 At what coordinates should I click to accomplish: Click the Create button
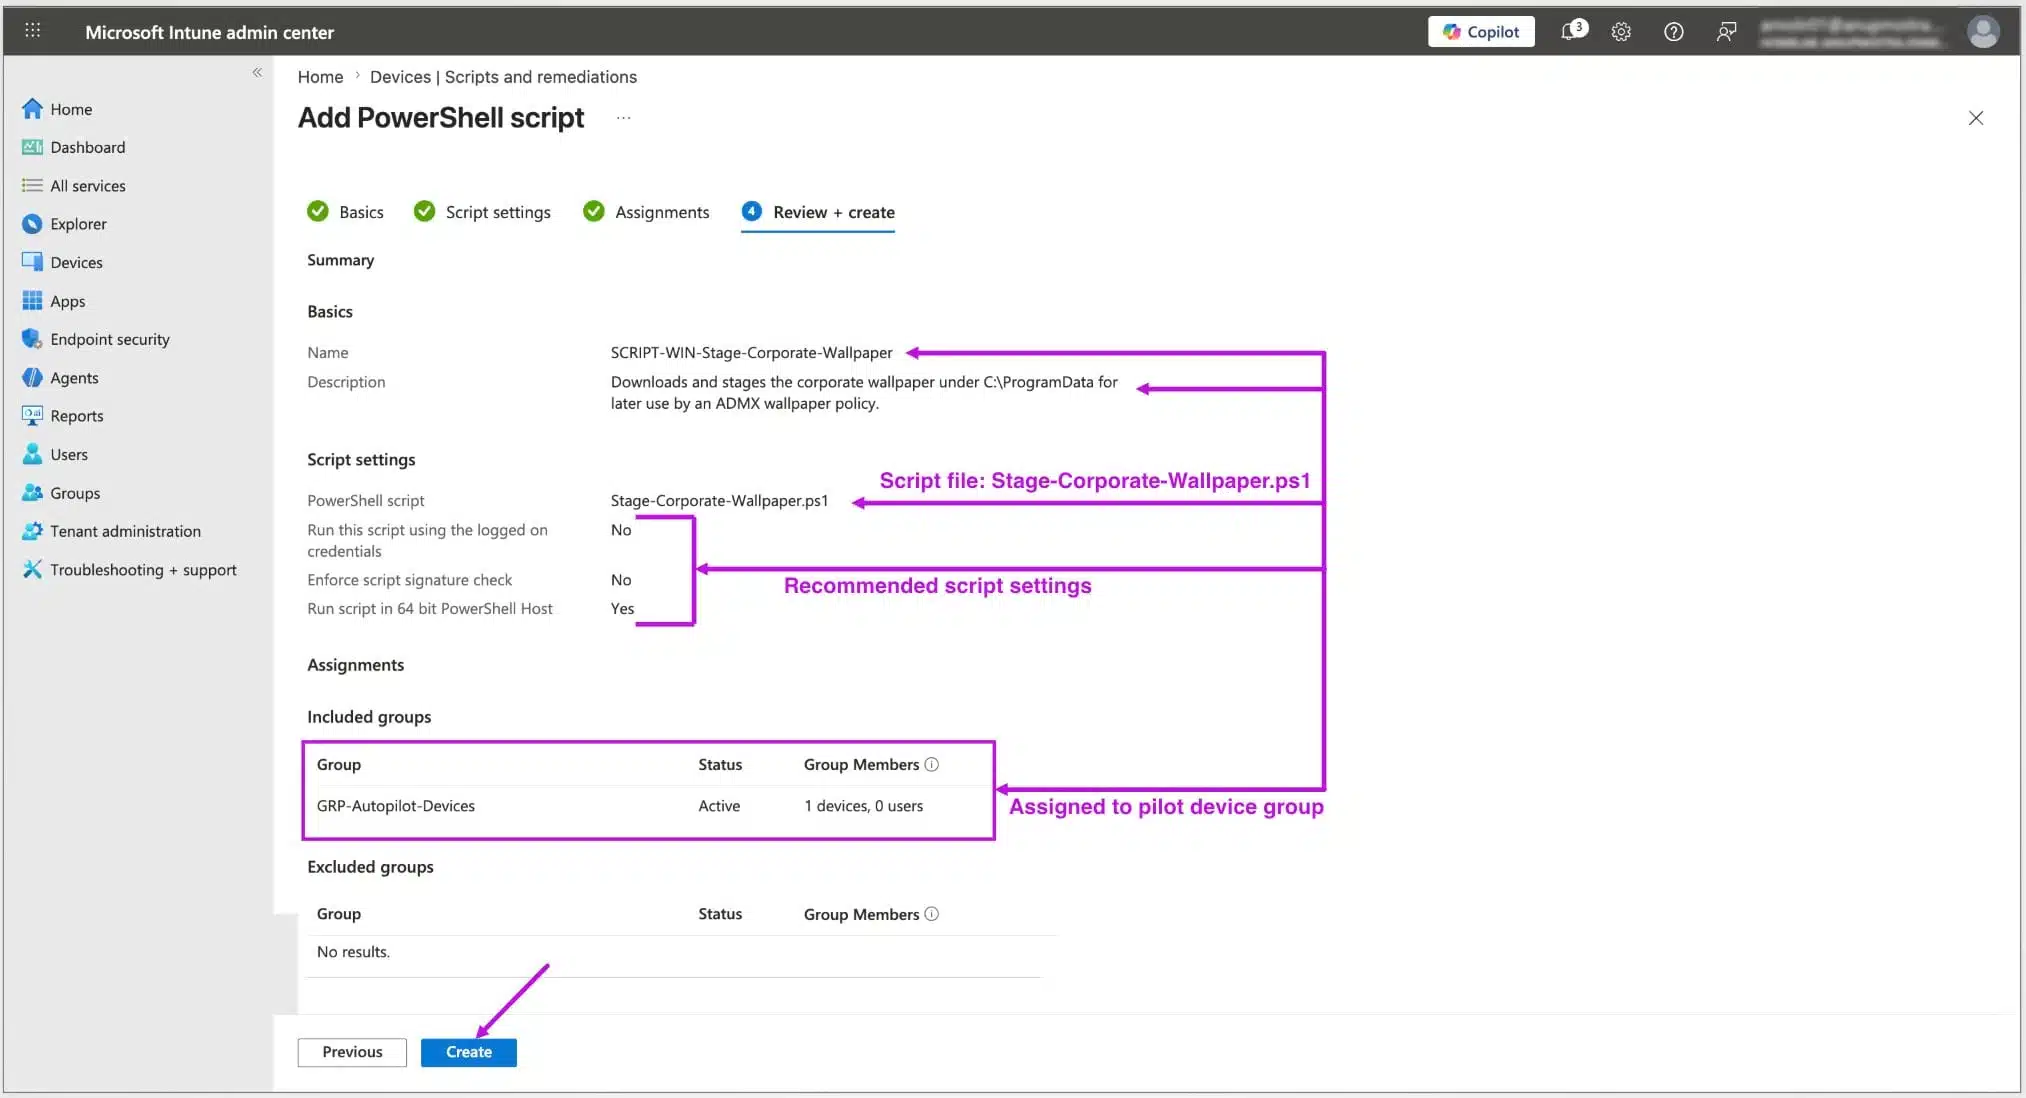click(469, 1052)
